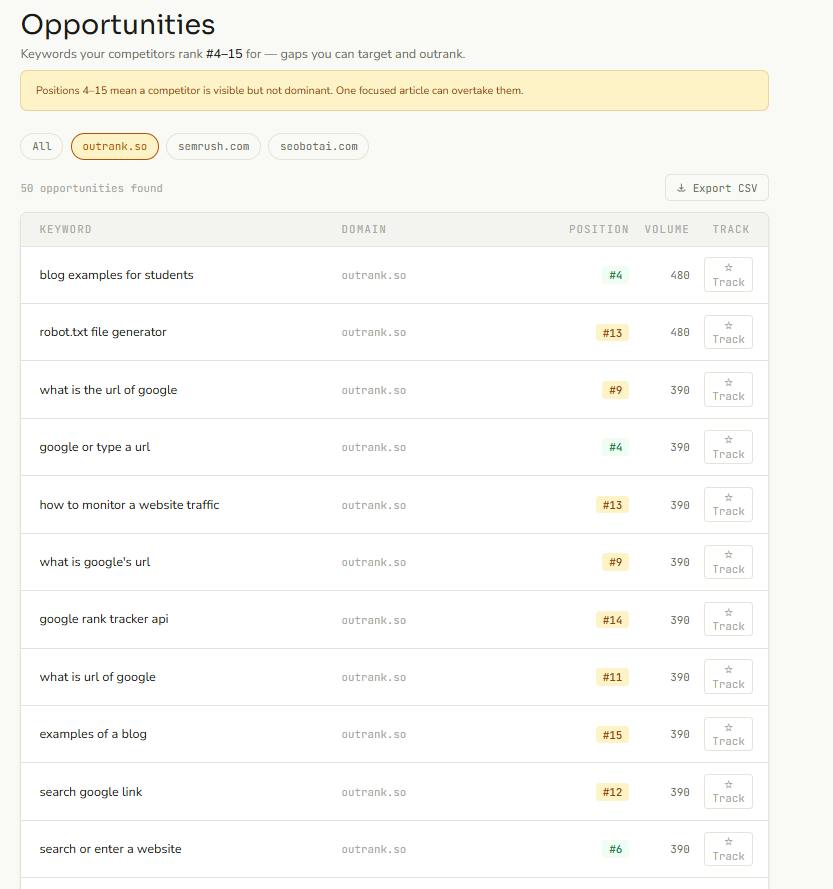Star the "what is google's url" row
The height and width of the screenshot is (889, 833).
pyautogui.click(x=728, y=562)
